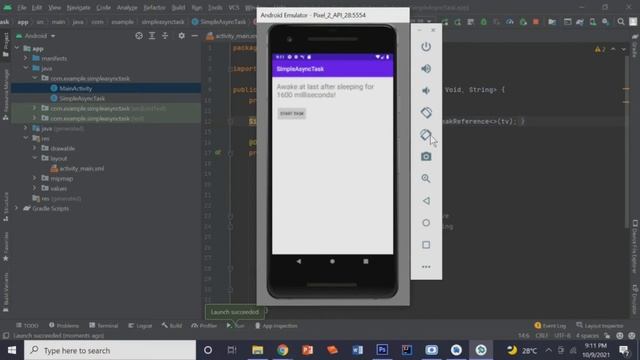The image size is (640, 360).
Task: Expand the manifests folder
Action: 26,58
